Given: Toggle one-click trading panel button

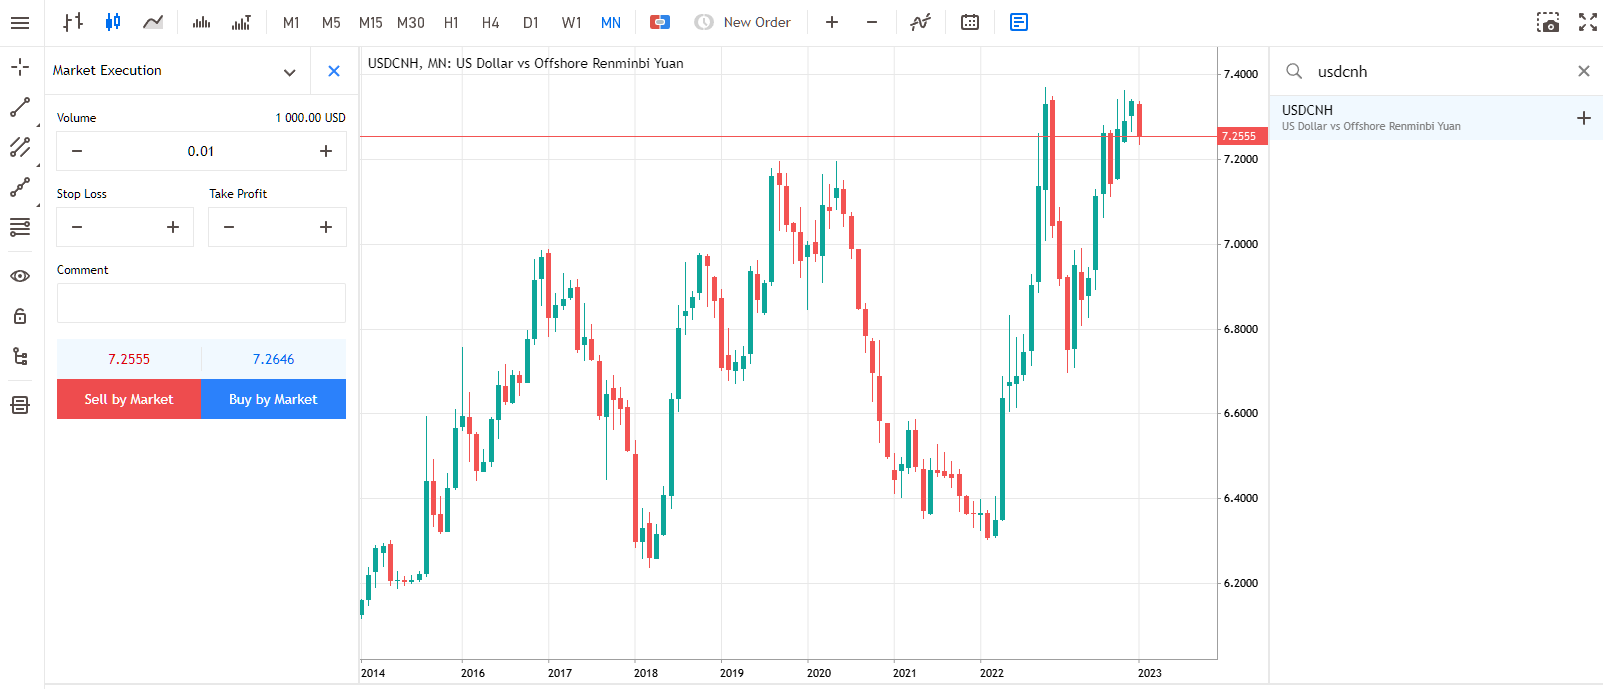Looking at the screenshot, I should 660,22.
